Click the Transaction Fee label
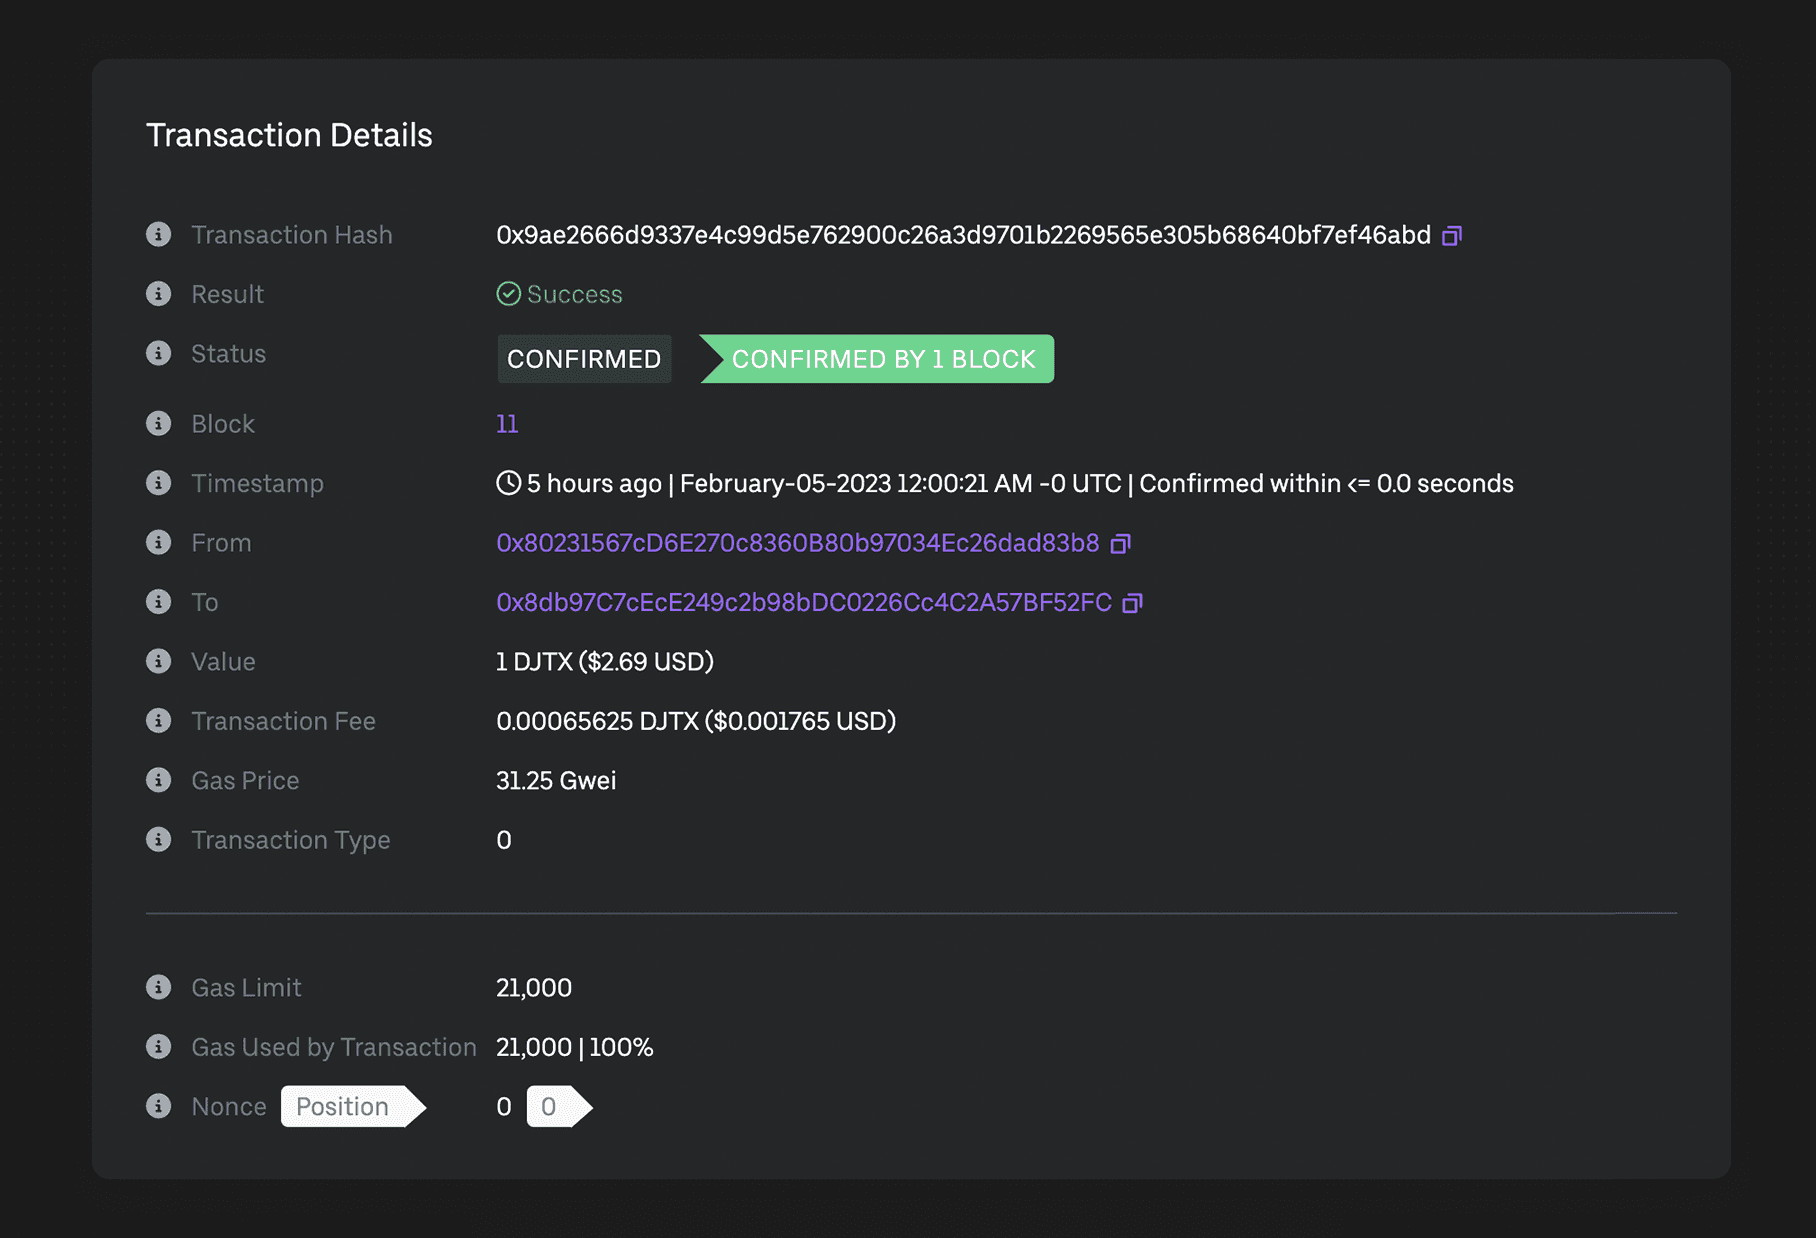Screen dimensions: 1816x1238 pos(283,721)
